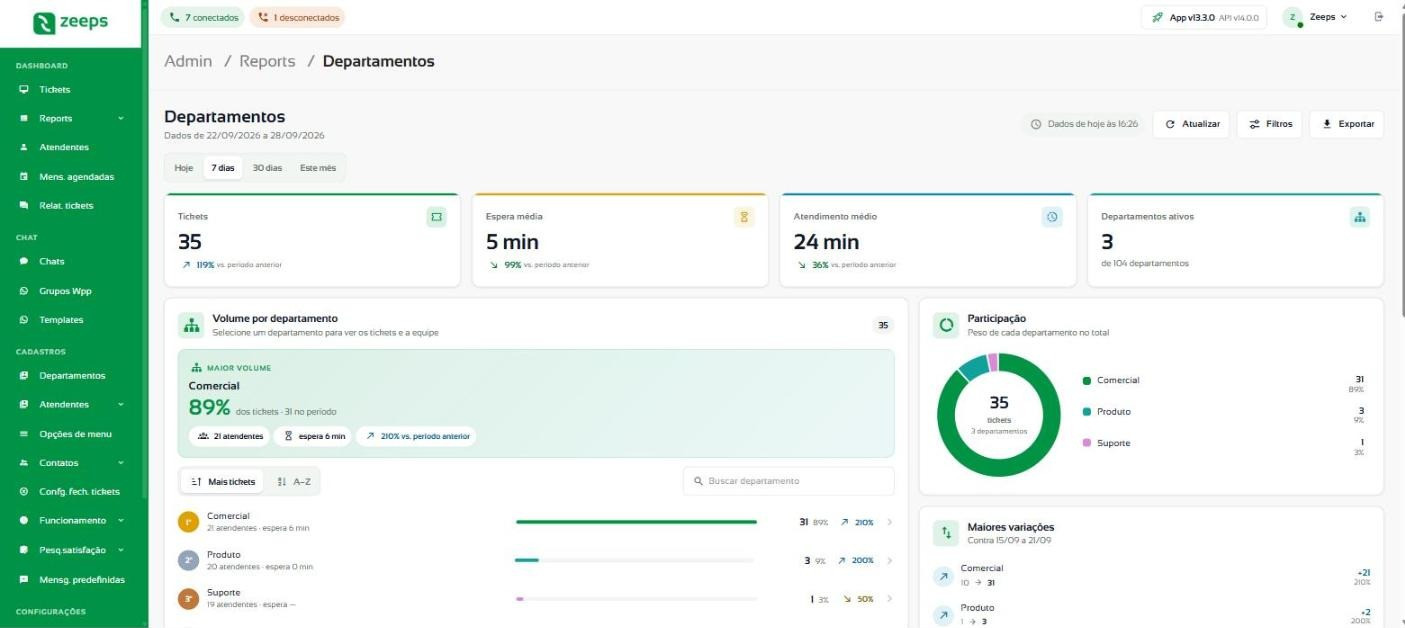The image size is (1405, 628).
Task: Click the Atualizar button
Action: 1191,124
